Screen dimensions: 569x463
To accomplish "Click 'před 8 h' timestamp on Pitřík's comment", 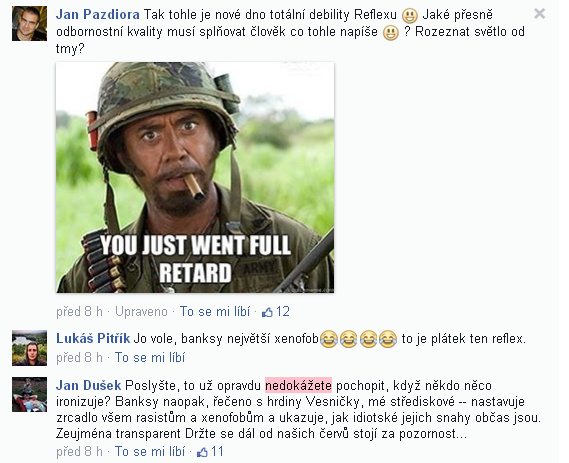I will 79,357.
